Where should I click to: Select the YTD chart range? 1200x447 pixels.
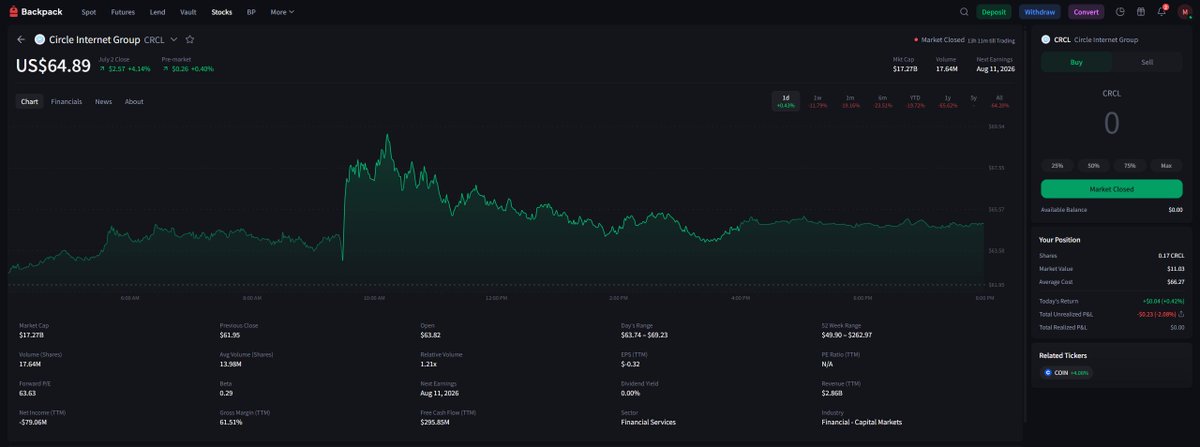914,101
